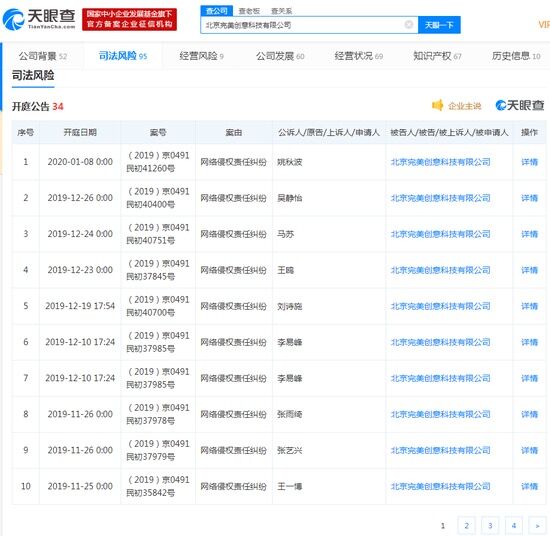Click the 开庭公告 34 section title
The image size is (550, 536).
[38, 106]
